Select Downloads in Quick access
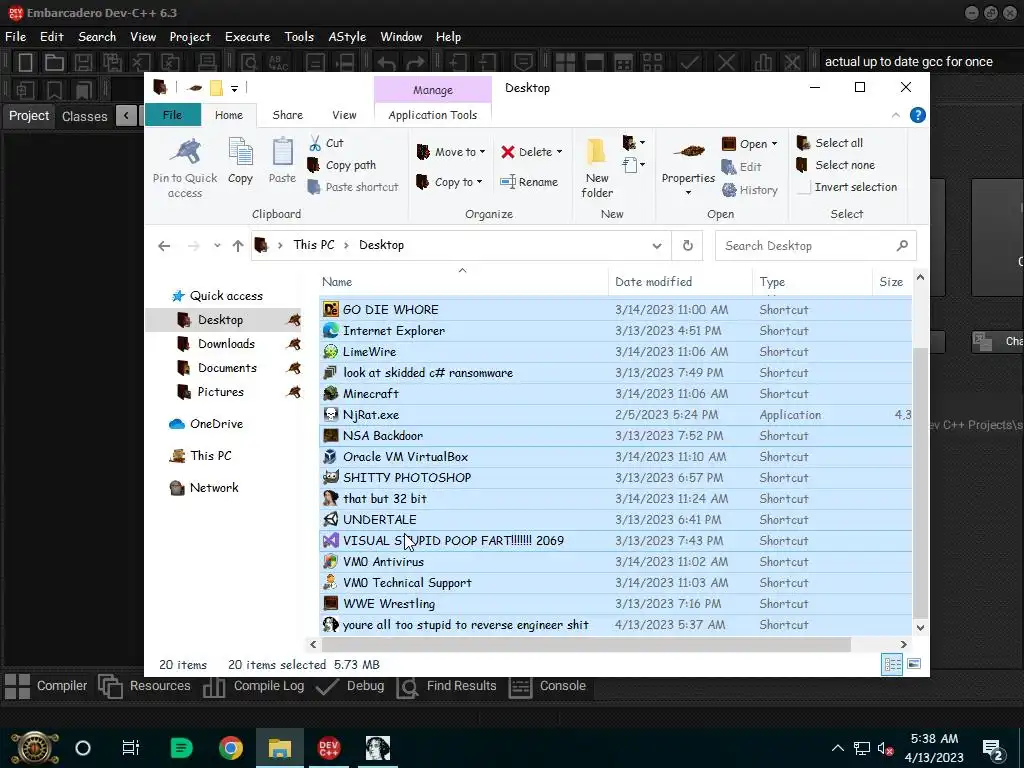Image resolution: width=1024 pixels, height=768 pixels. click(x=226, y=344)
